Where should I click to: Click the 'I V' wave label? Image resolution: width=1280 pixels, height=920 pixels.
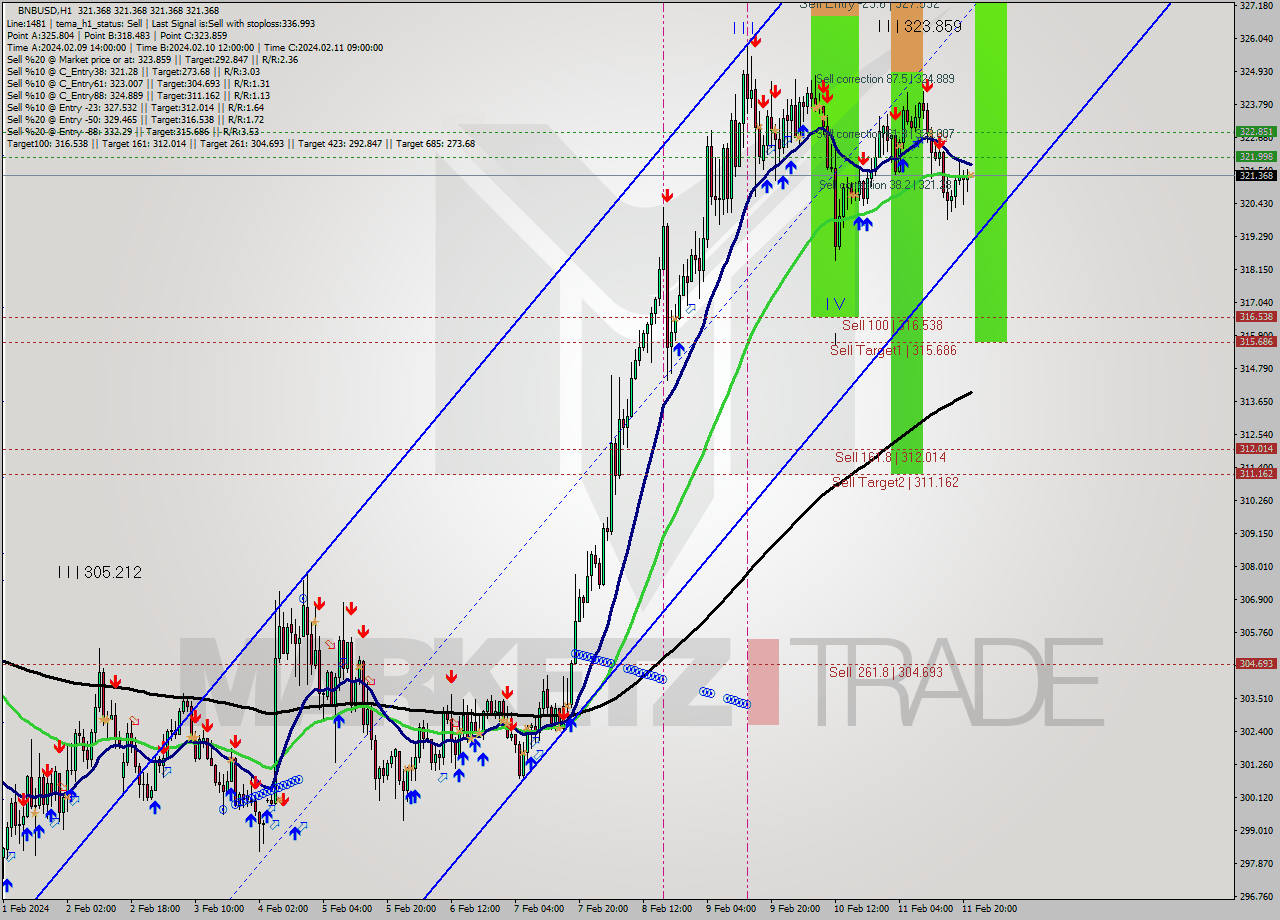[836, 303]
